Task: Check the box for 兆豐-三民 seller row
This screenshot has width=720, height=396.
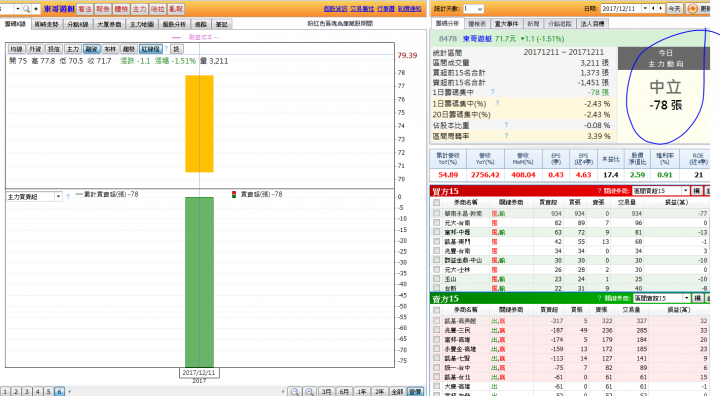Action: pos(436,330)
